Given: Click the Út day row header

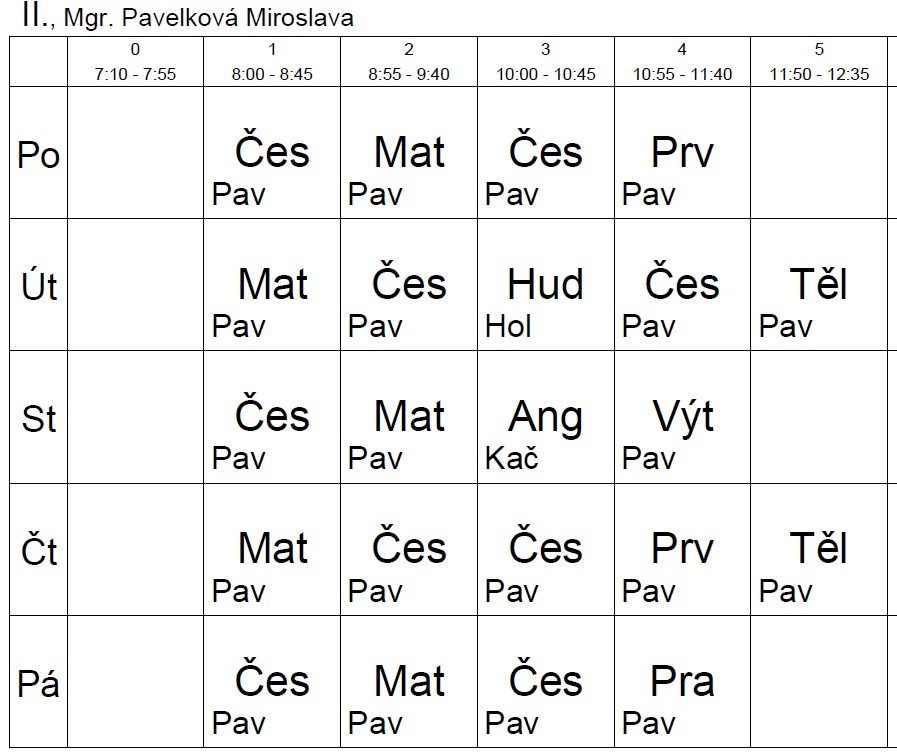Looking at the screenshot, I should point(38,285).
